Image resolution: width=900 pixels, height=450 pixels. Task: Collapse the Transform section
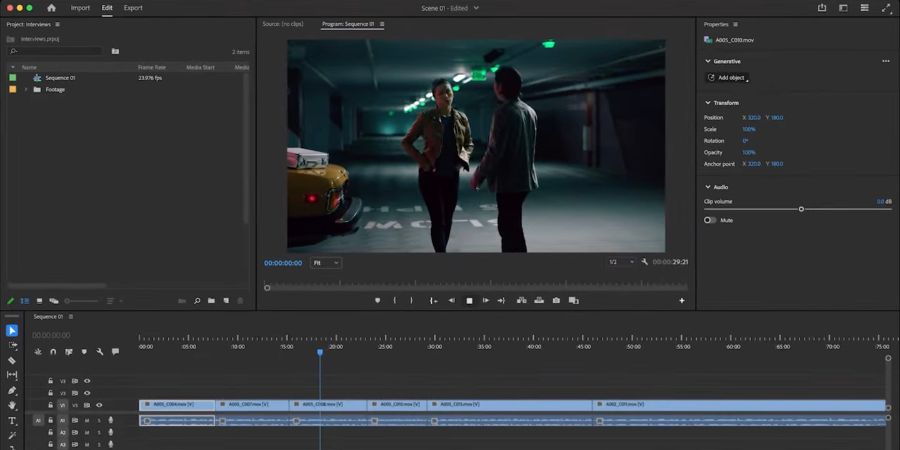pyautogui.click(x=708, y=103)
